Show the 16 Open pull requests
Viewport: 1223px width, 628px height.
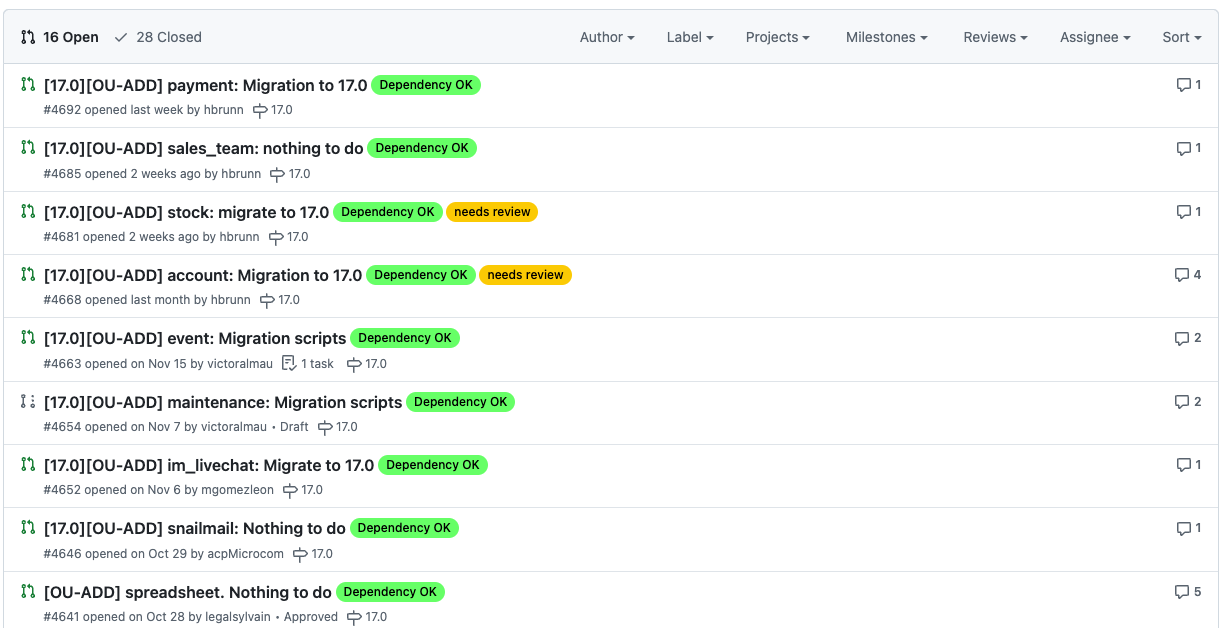point(60,37)
